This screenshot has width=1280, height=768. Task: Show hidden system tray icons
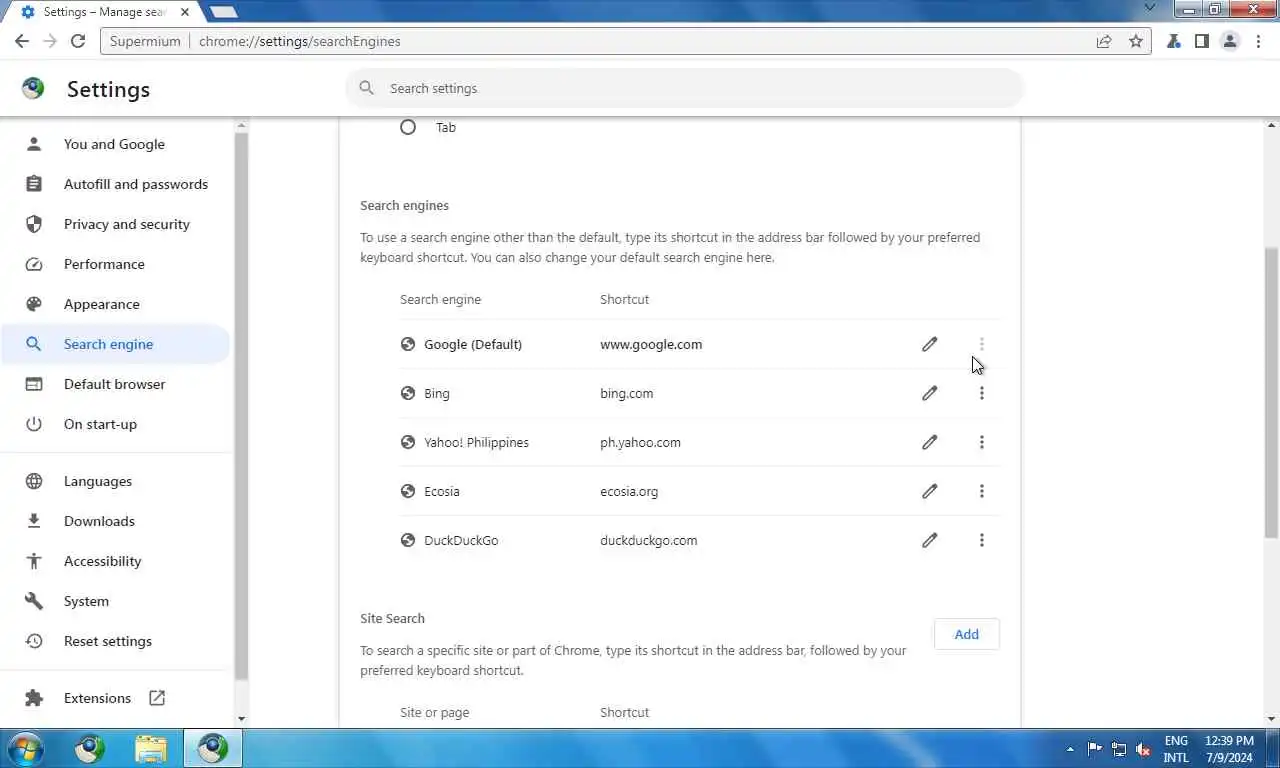tap(1070, 749)
